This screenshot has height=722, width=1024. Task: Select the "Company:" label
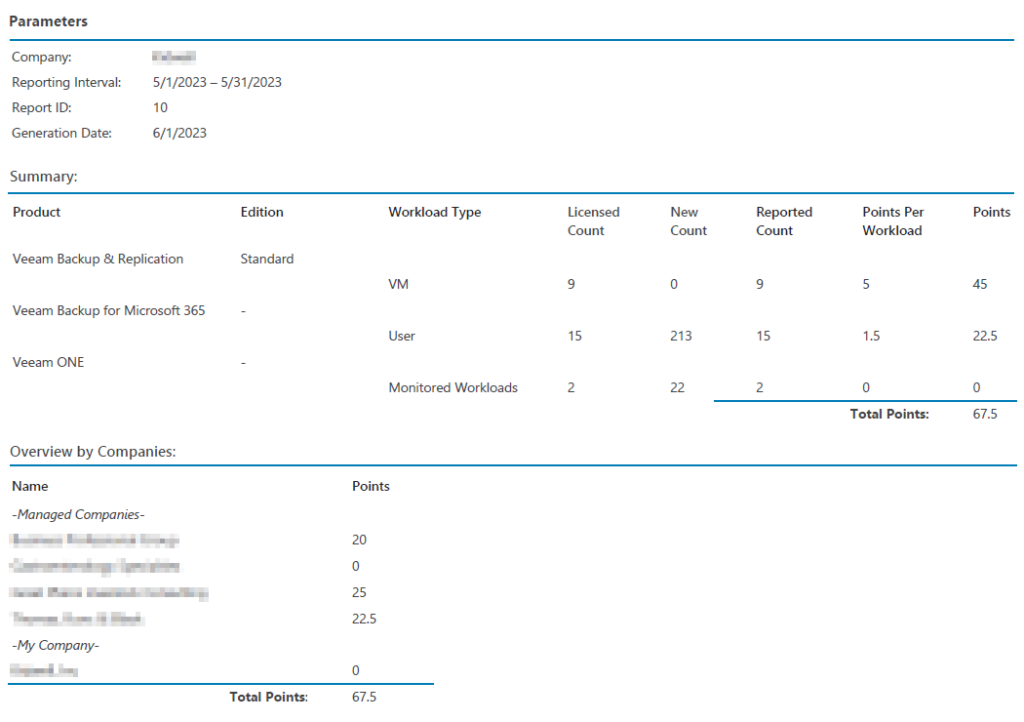click(42, 57)
